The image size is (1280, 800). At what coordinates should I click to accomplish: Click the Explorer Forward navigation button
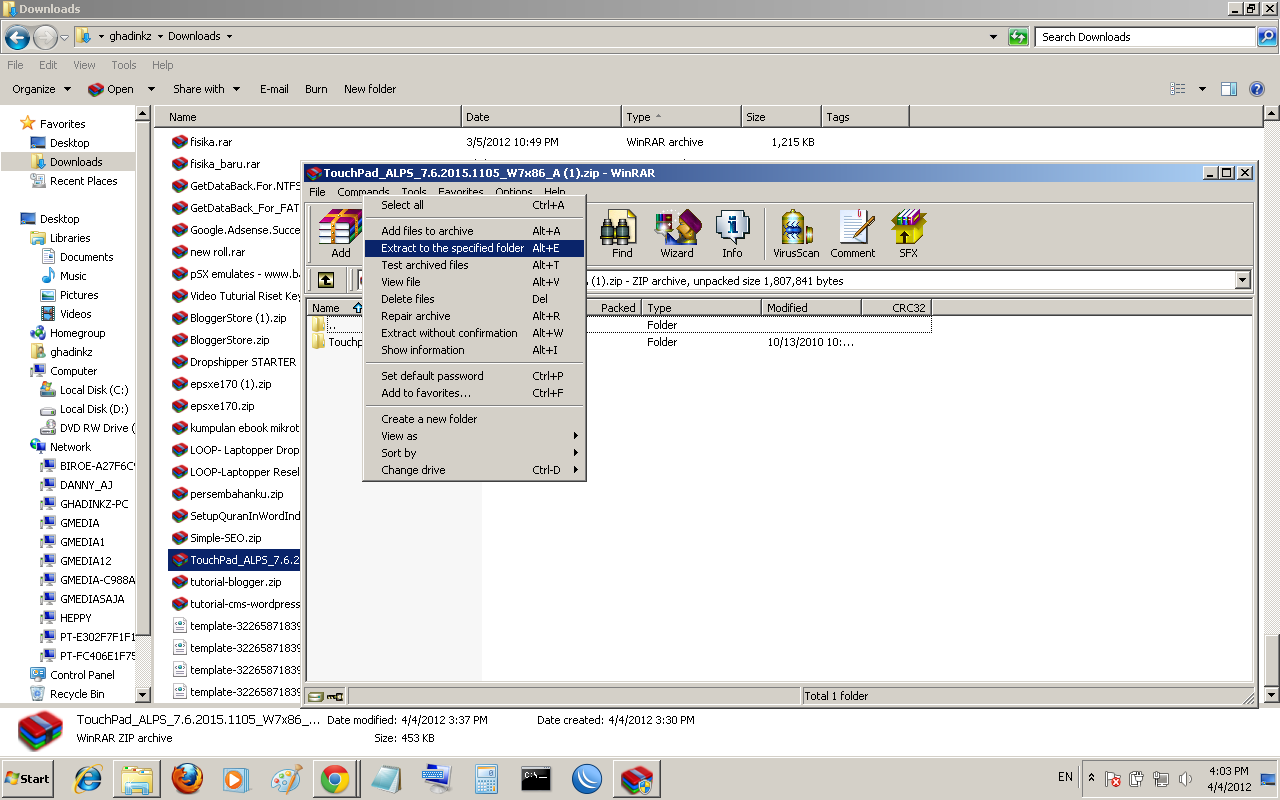pos(45,38)
